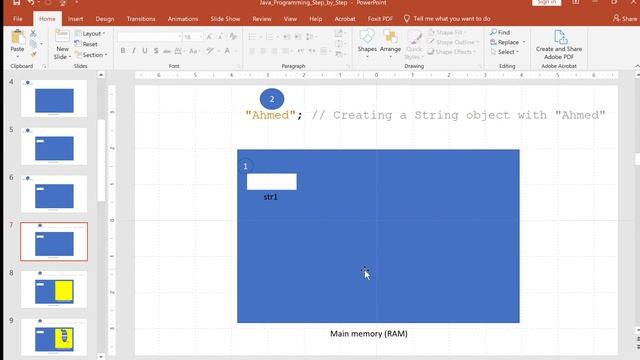Screen dimensions: 640x360
Task: Toggle text Shadow formatting
Action: point(156,51)
